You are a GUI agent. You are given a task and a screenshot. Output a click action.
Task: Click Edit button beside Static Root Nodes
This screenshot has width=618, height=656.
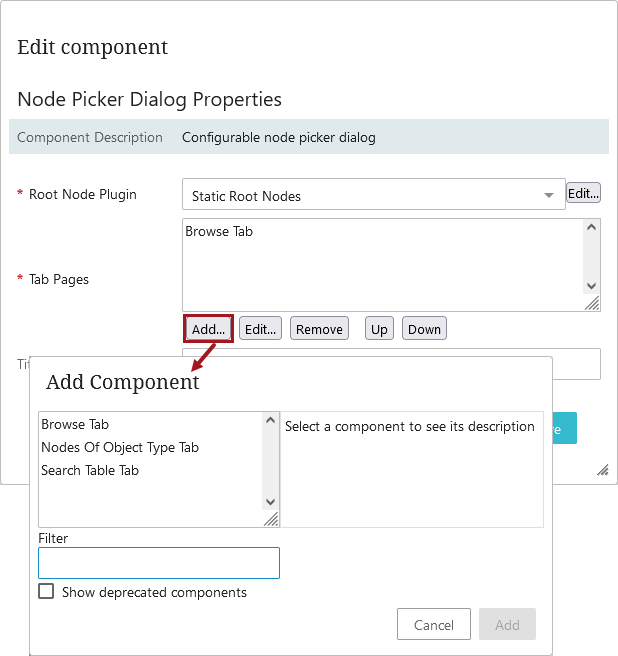click(583, 193)
